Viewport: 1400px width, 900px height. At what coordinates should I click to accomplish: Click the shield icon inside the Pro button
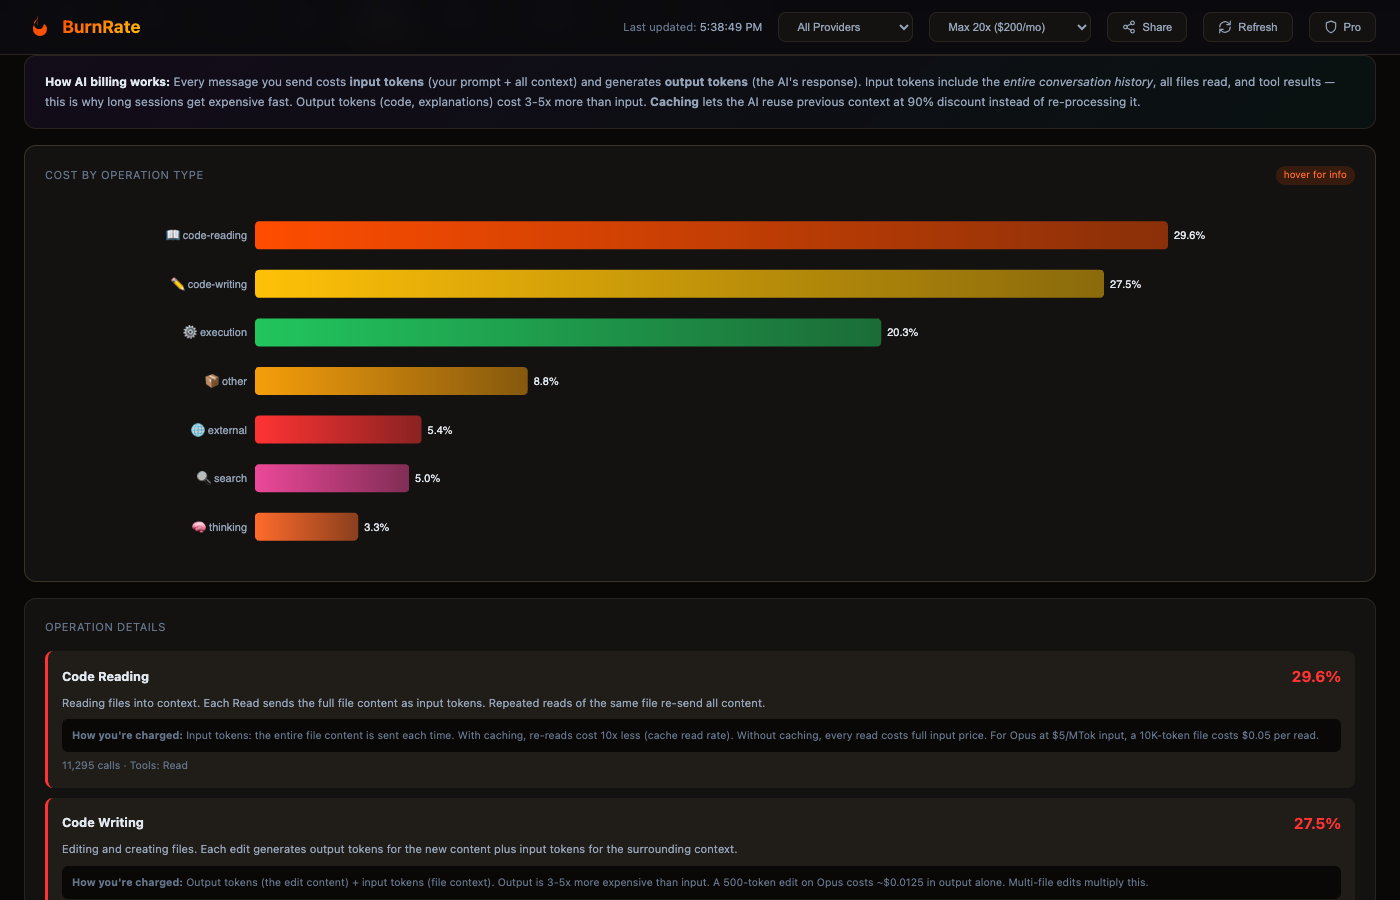(x=1330, y=26)
